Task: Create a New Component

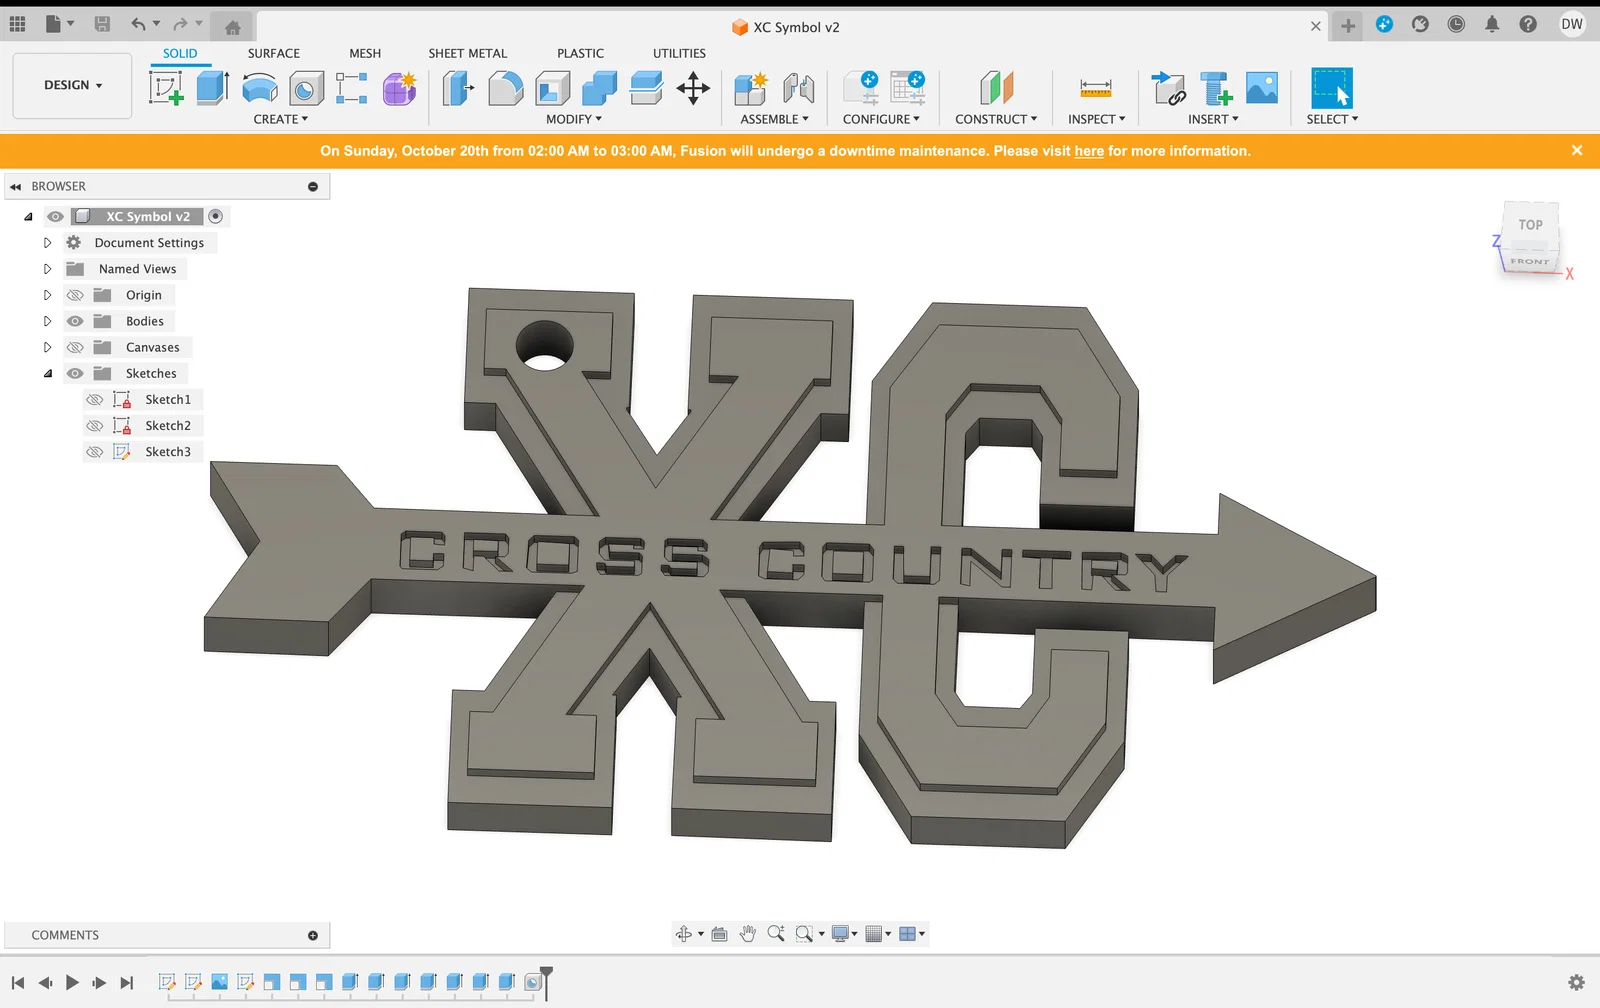Action: tap(750, 88)
